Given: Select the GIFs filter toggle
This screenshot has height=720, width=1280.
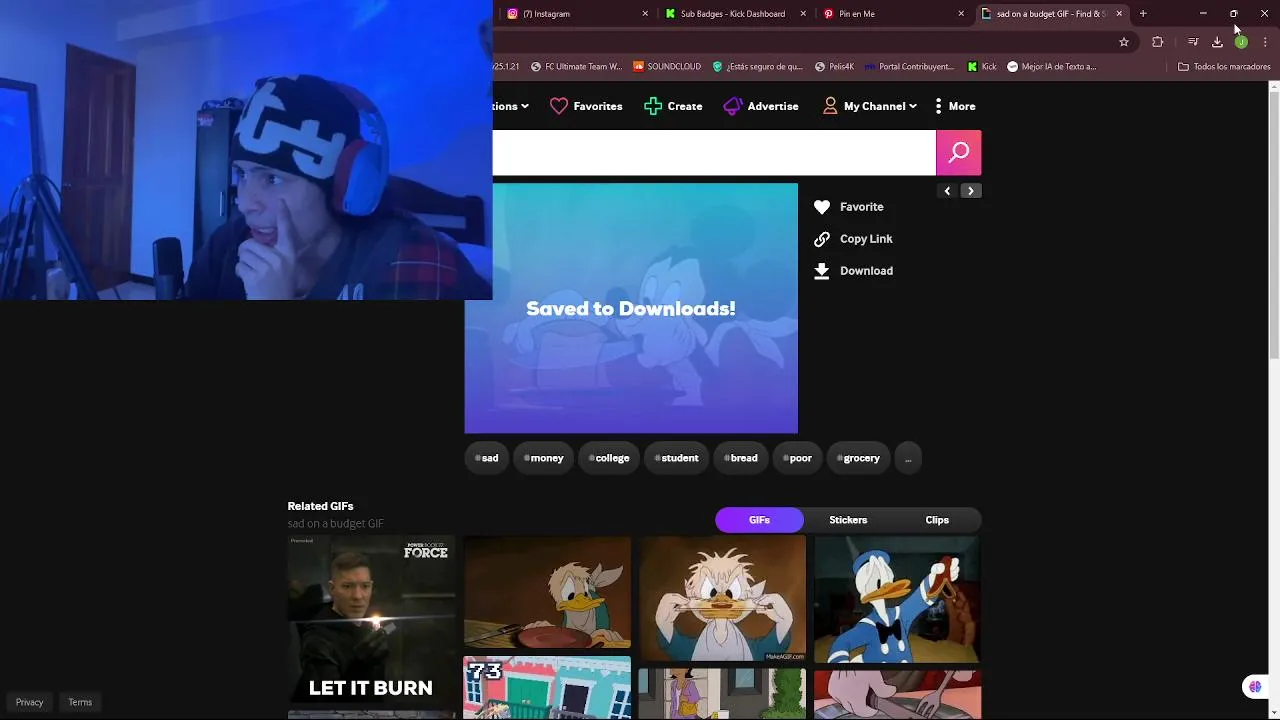Looking at the screenshot, I should coord(759,520).
